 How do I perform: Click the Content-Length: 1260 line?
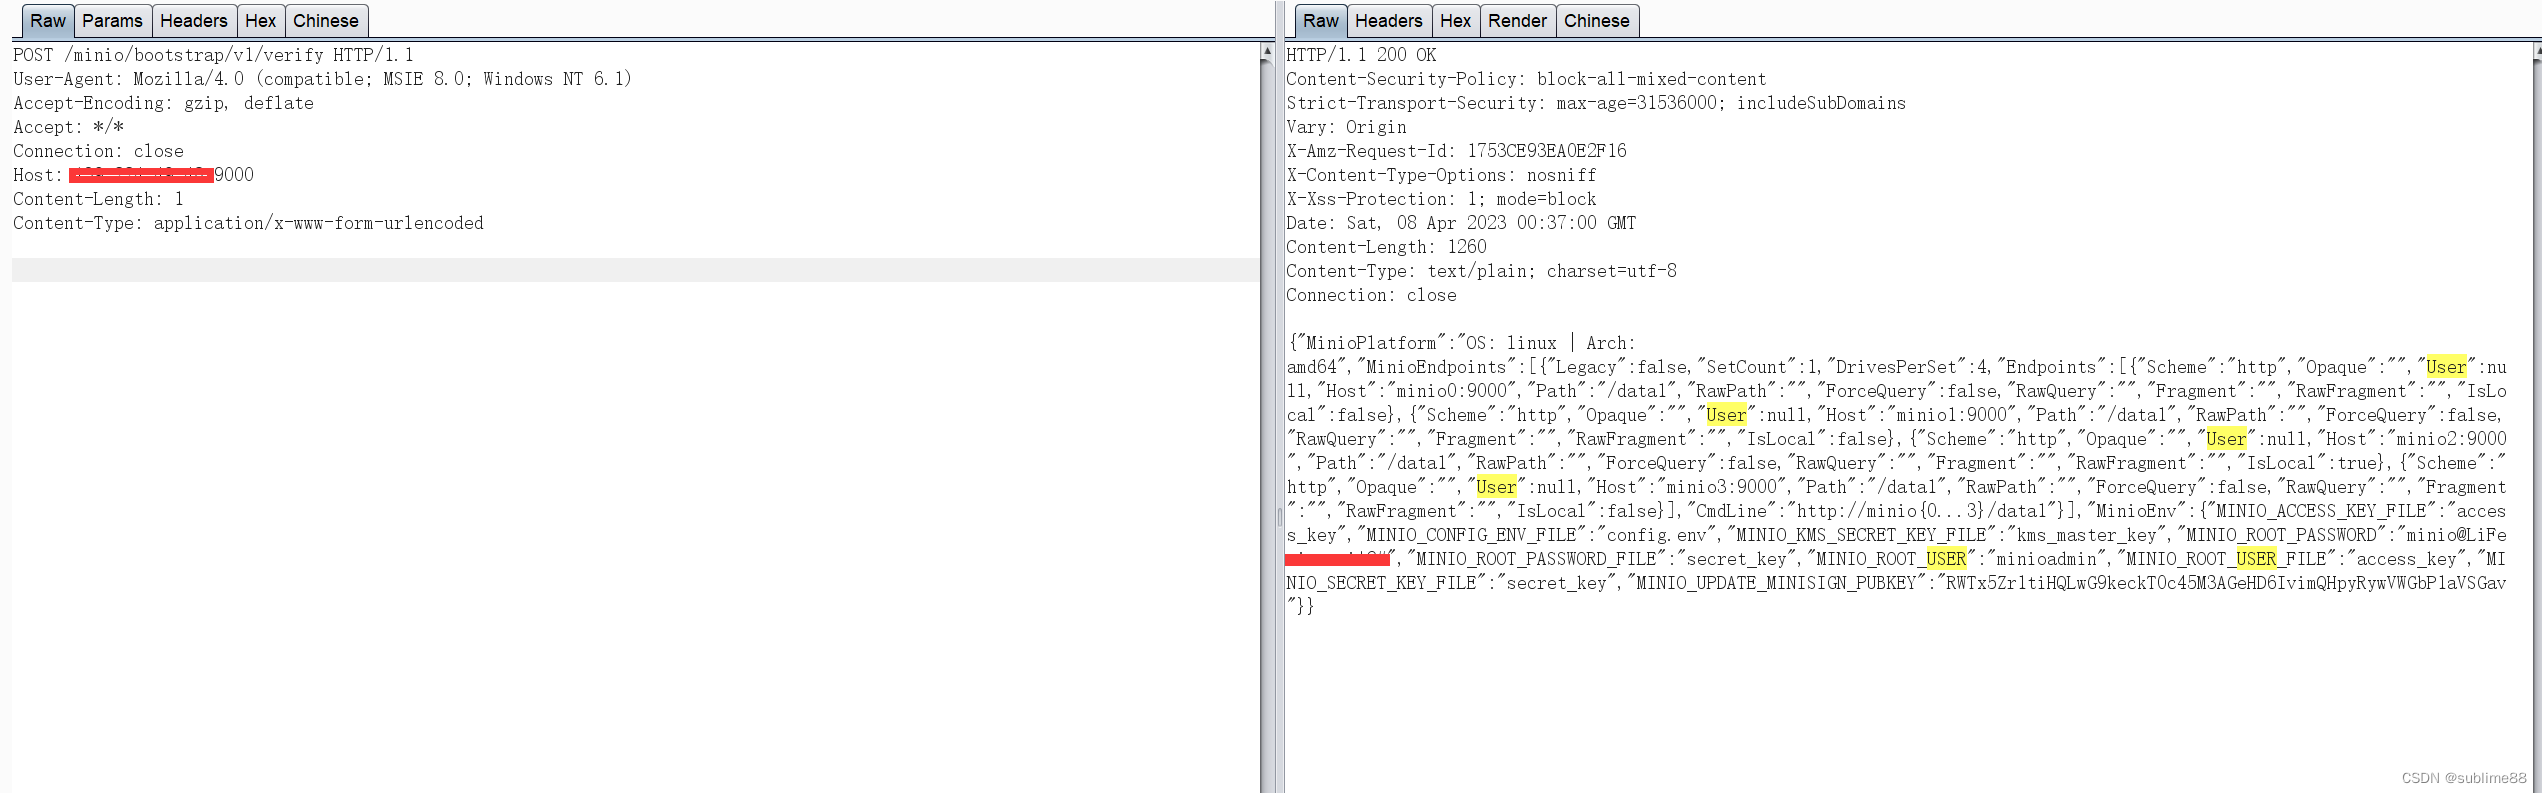click(x=1386, y=247)
